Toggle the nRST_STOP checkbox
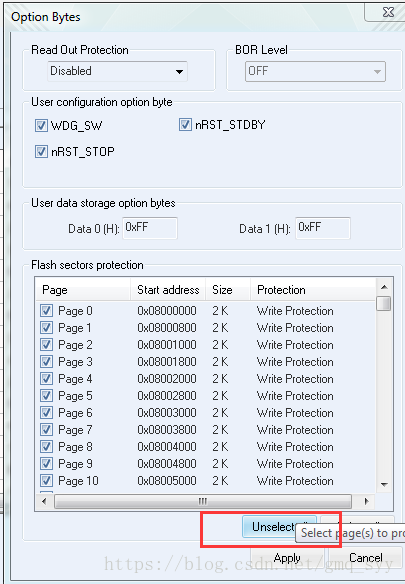This screenshot has width=405, height=584. click(x=41, y=152)
